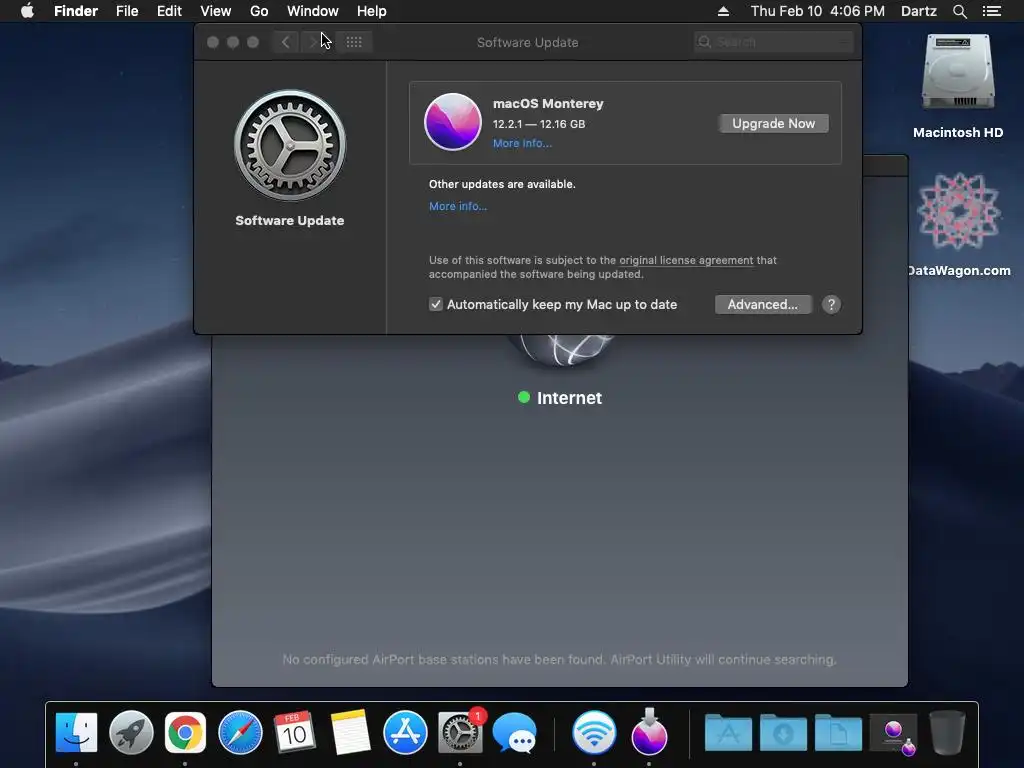
Task: Click the Software Update gear icon
Action: coord(290,145)
